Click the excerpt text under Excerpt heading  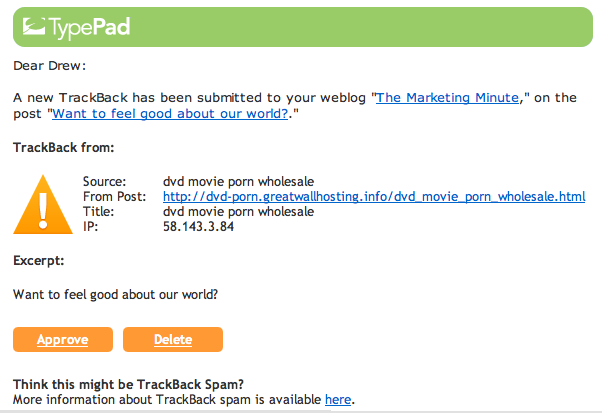(x=115, y=294)
